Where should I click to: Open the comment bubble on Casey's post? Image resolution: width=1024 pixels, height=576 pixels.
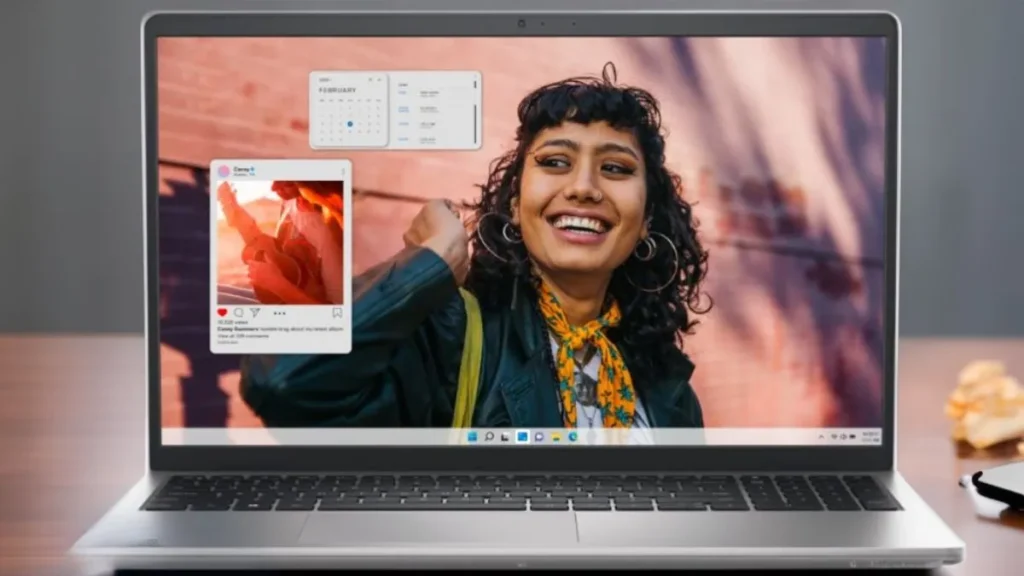coord(238,313)
